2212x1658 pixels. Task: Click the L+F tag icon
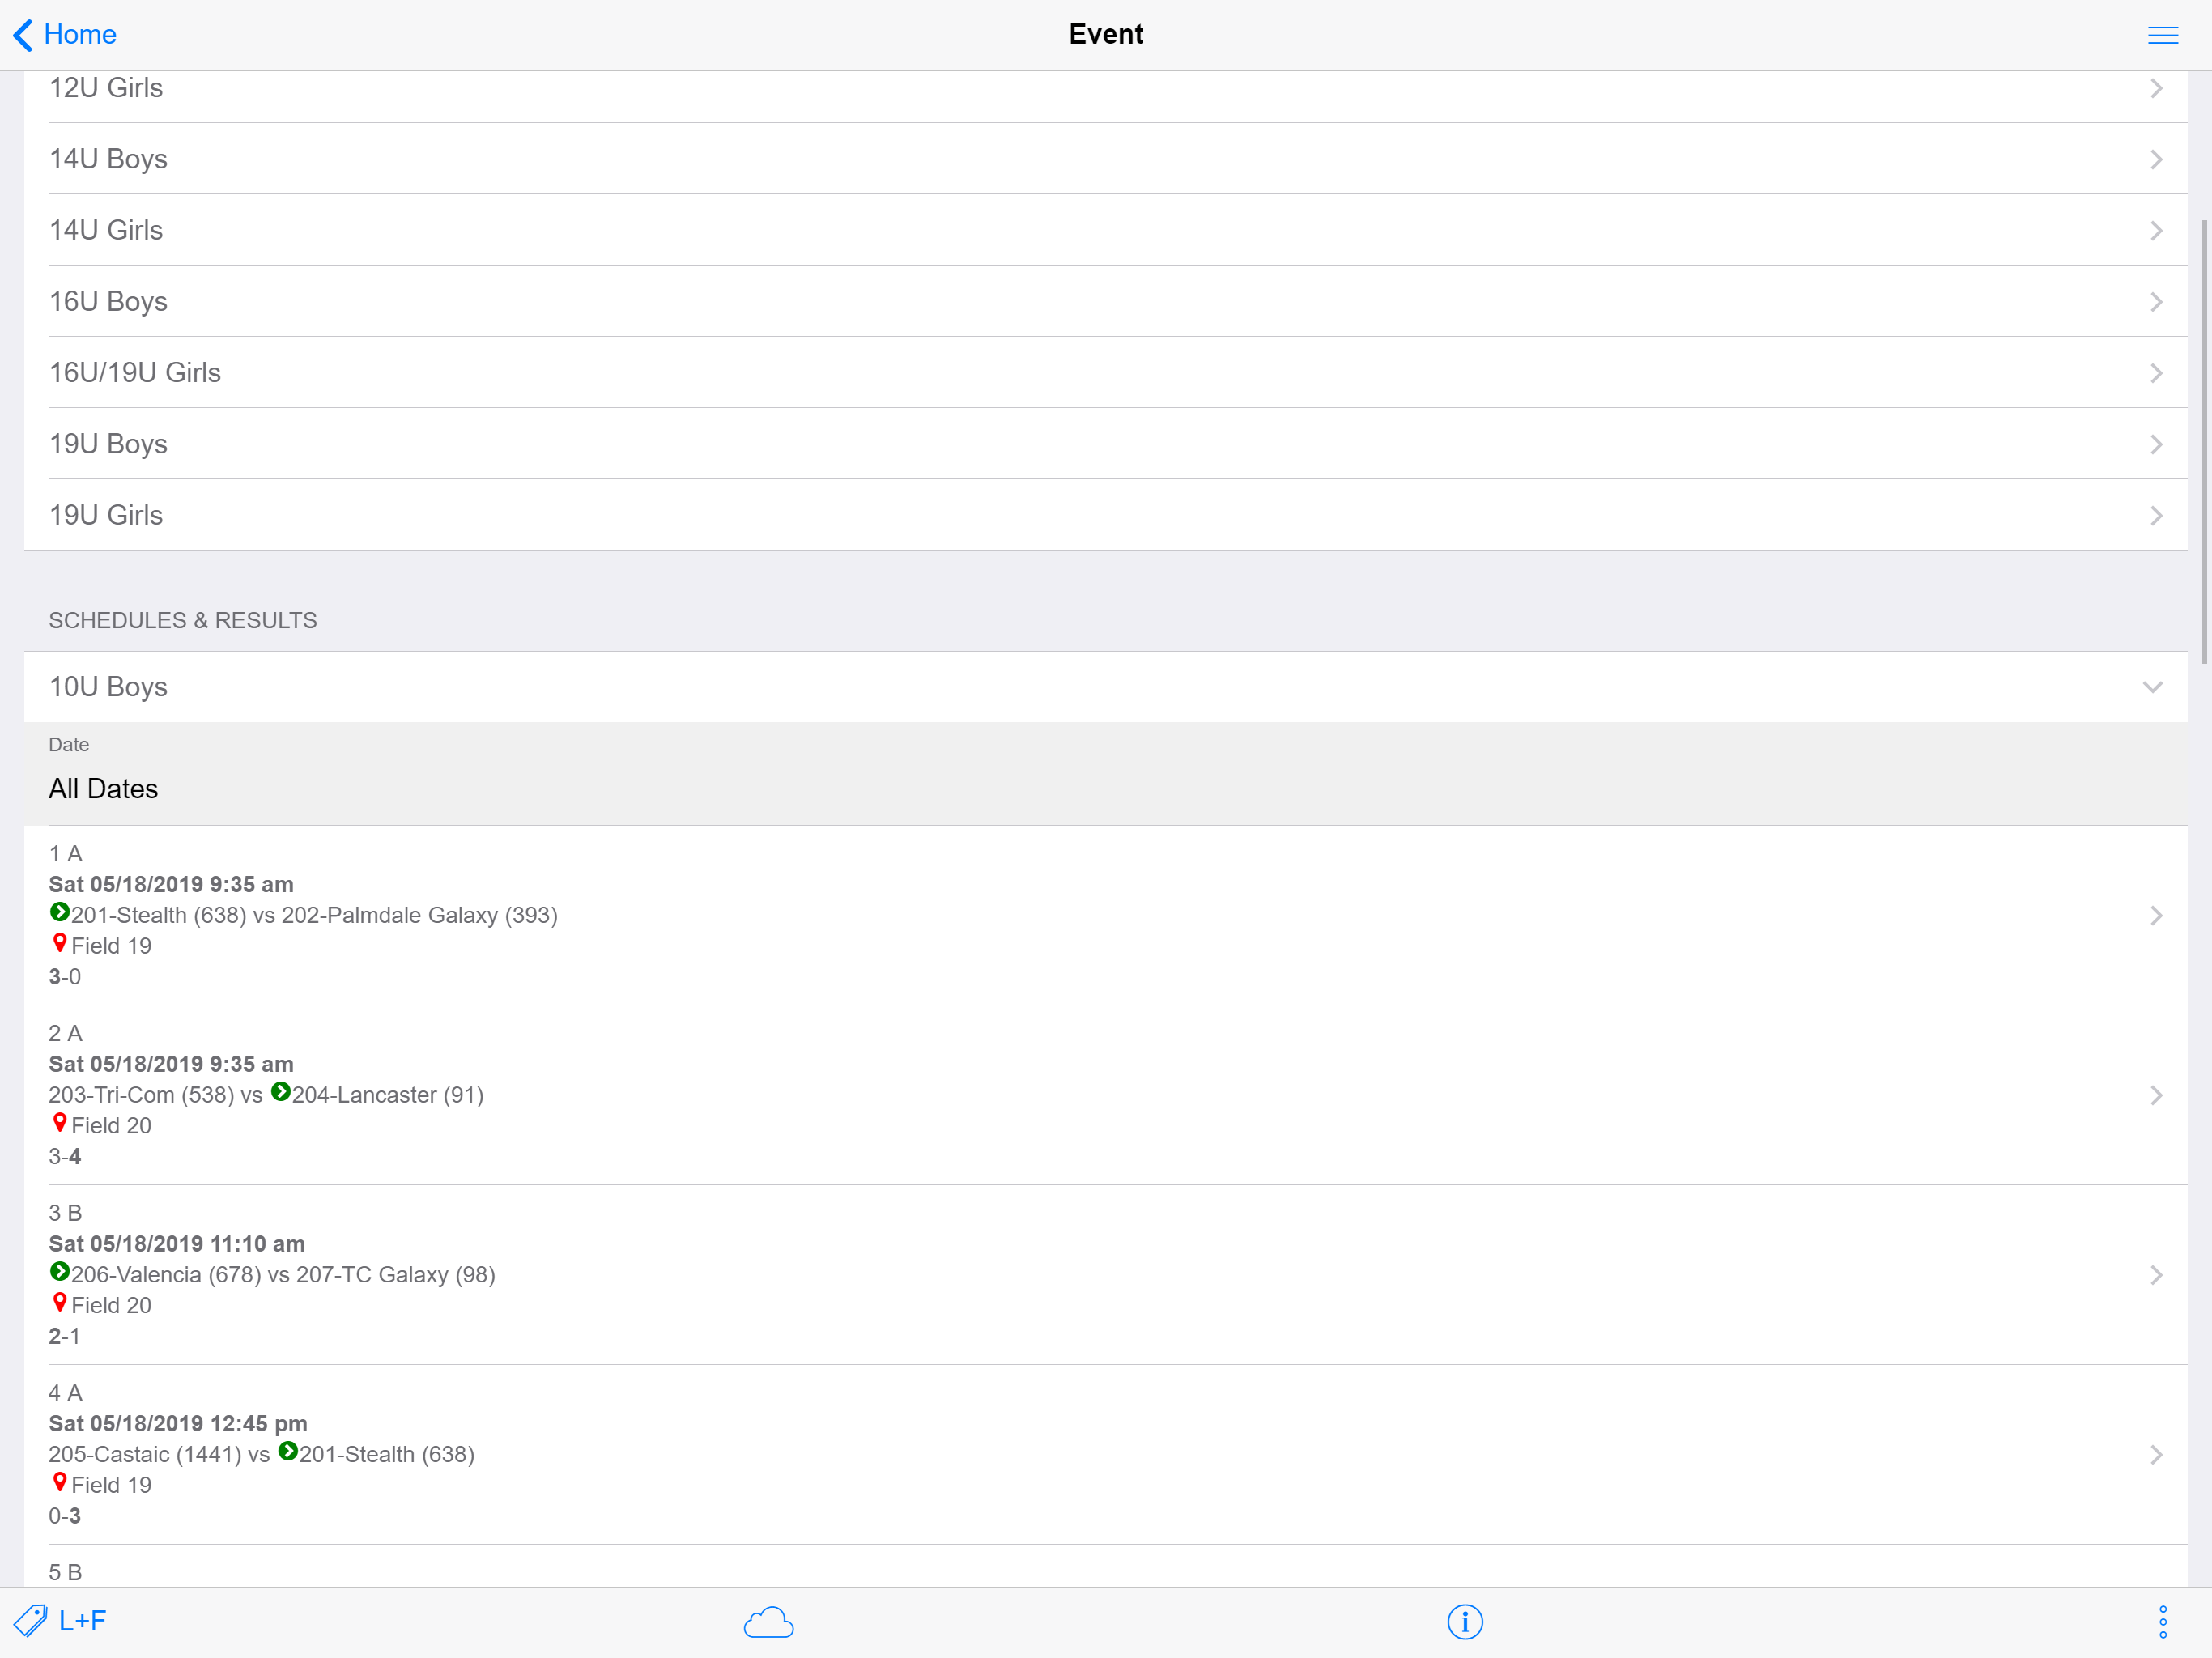30,1621
